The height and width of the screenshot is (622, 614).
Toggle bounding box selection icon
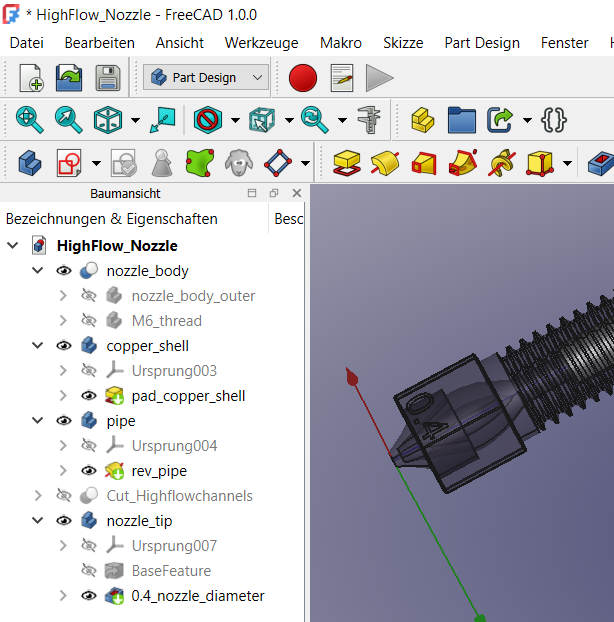262,120
